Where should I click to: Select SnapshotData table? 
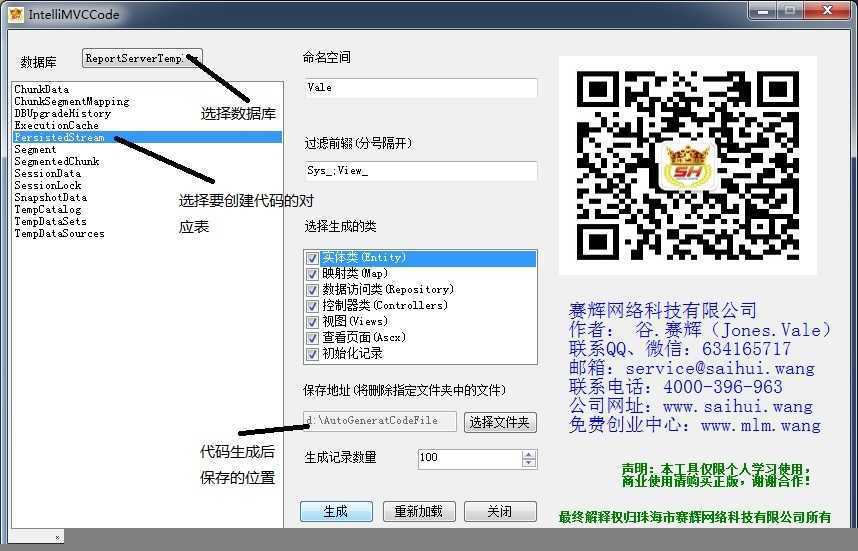pyautogui.click(x=50, y=198)
